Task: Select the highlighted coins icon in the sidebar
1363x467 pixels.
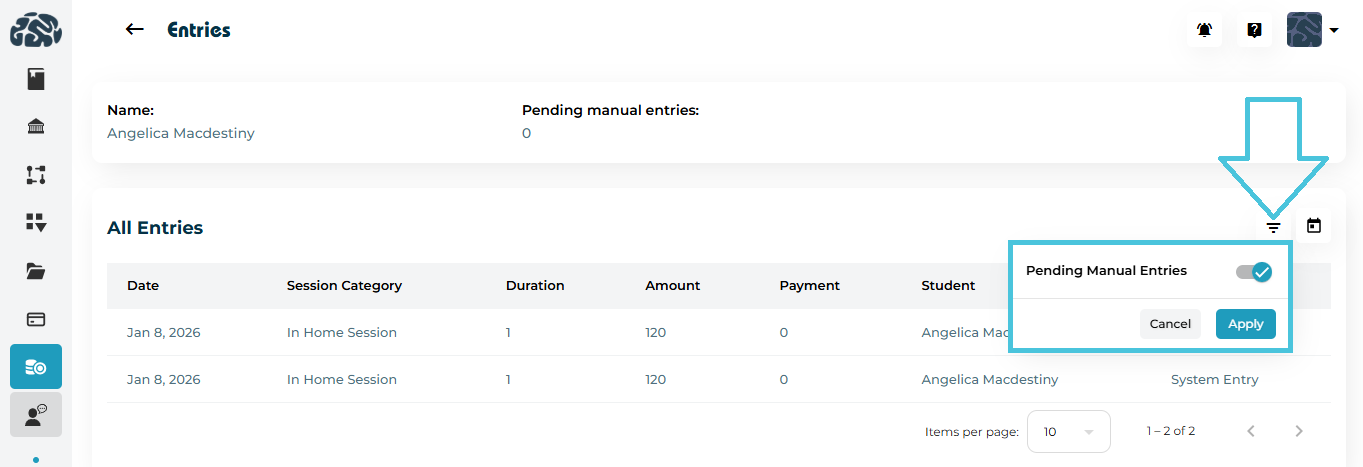Action: 36,367
